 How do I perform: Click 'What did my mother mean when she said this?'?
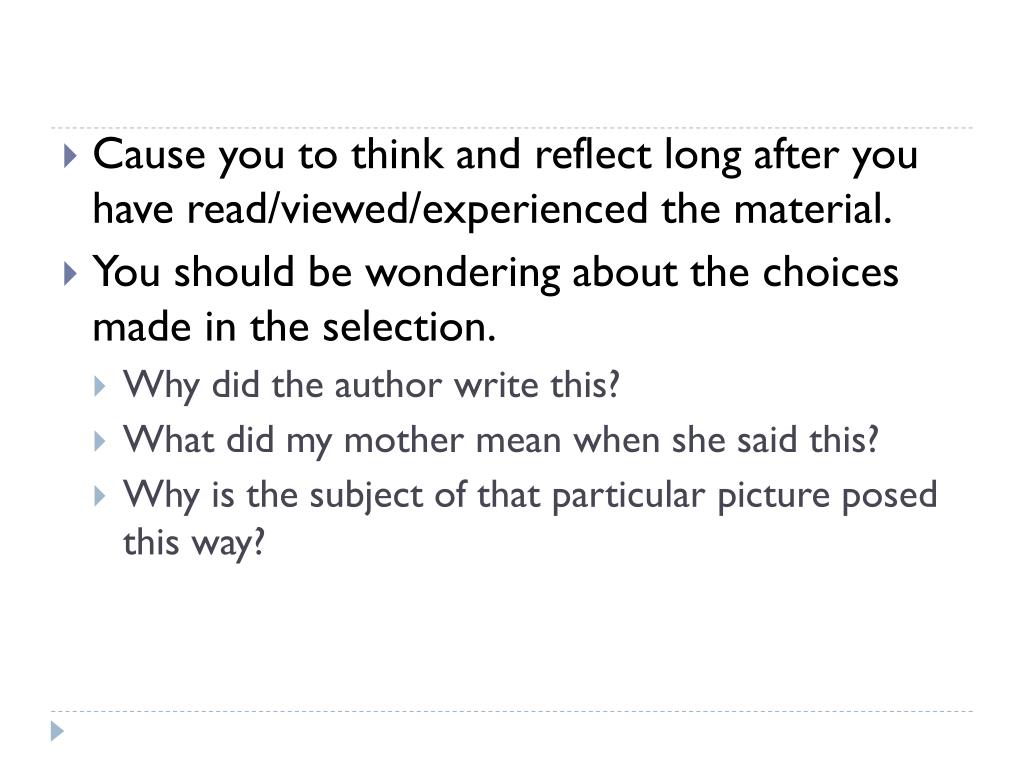click(501, 440)
